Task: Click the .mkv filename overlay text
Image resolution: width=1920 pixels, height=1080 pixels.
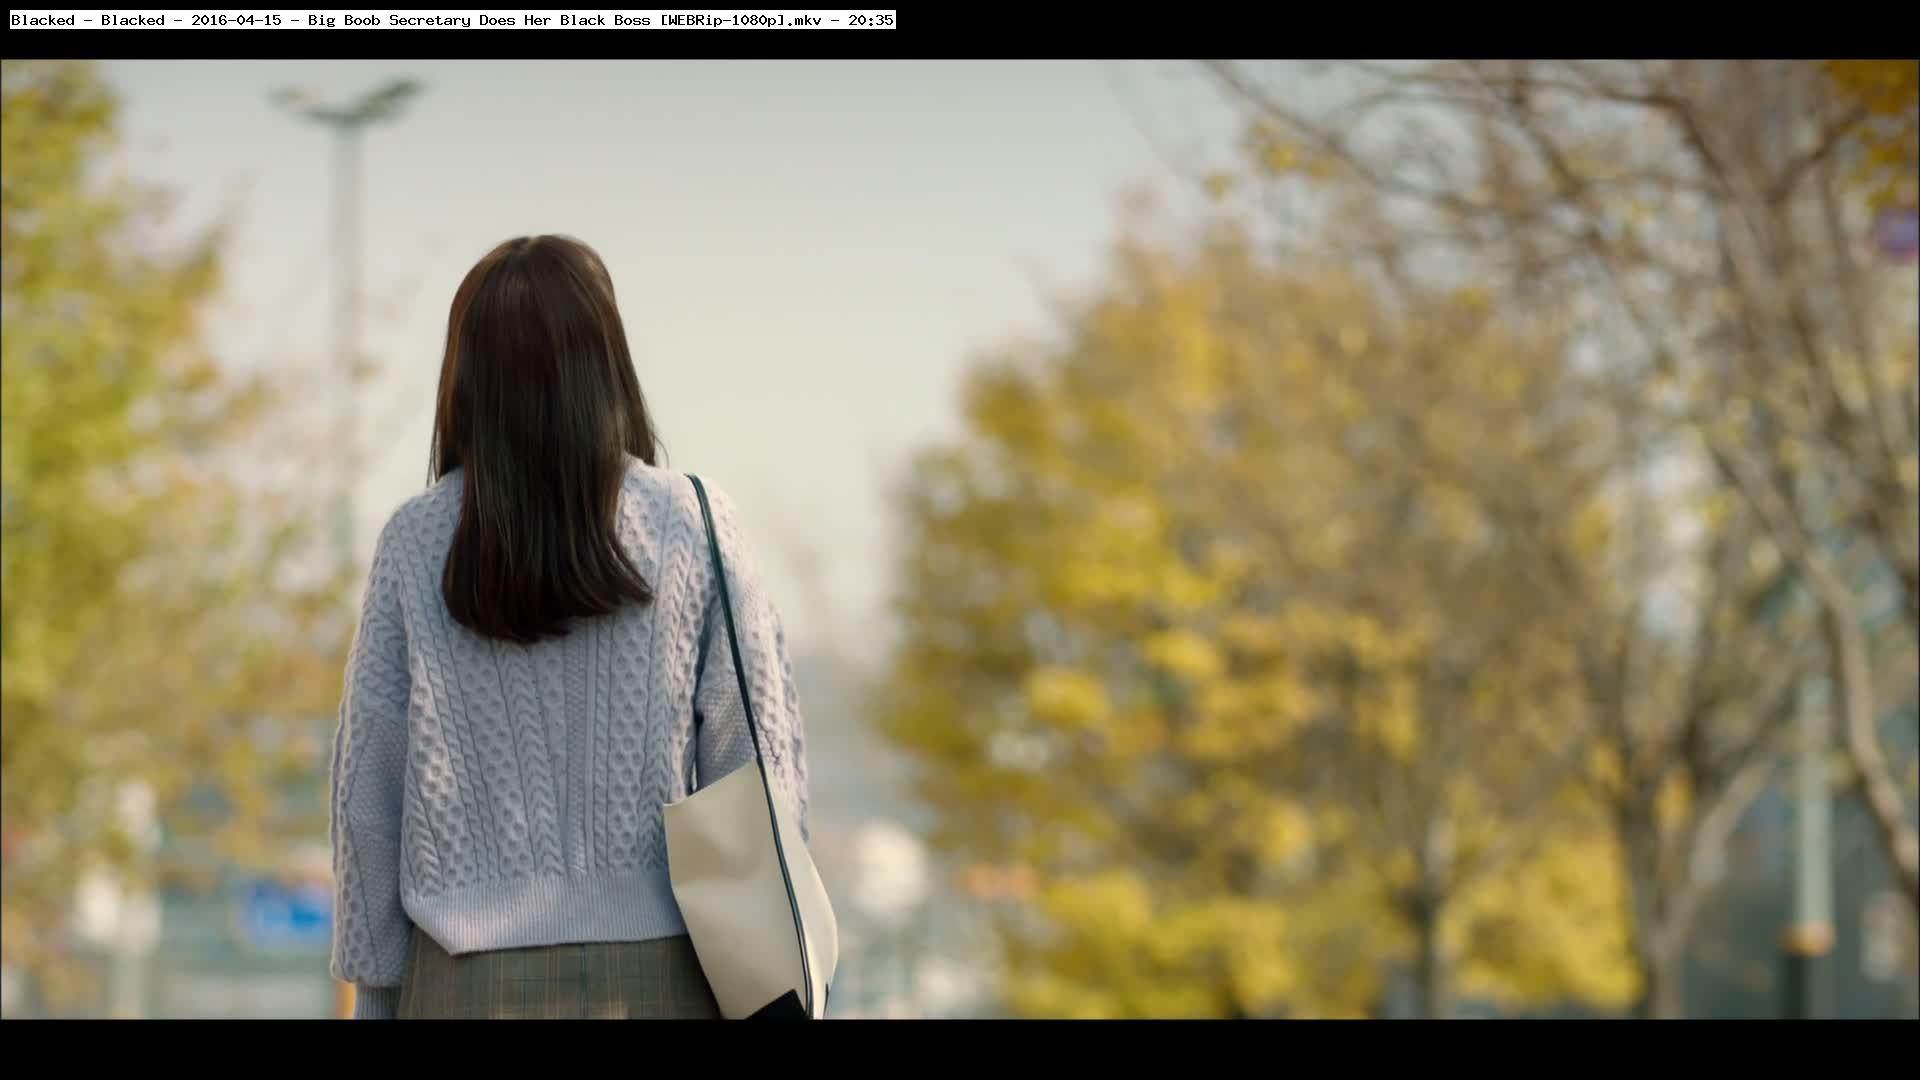Action: [807, 20]
